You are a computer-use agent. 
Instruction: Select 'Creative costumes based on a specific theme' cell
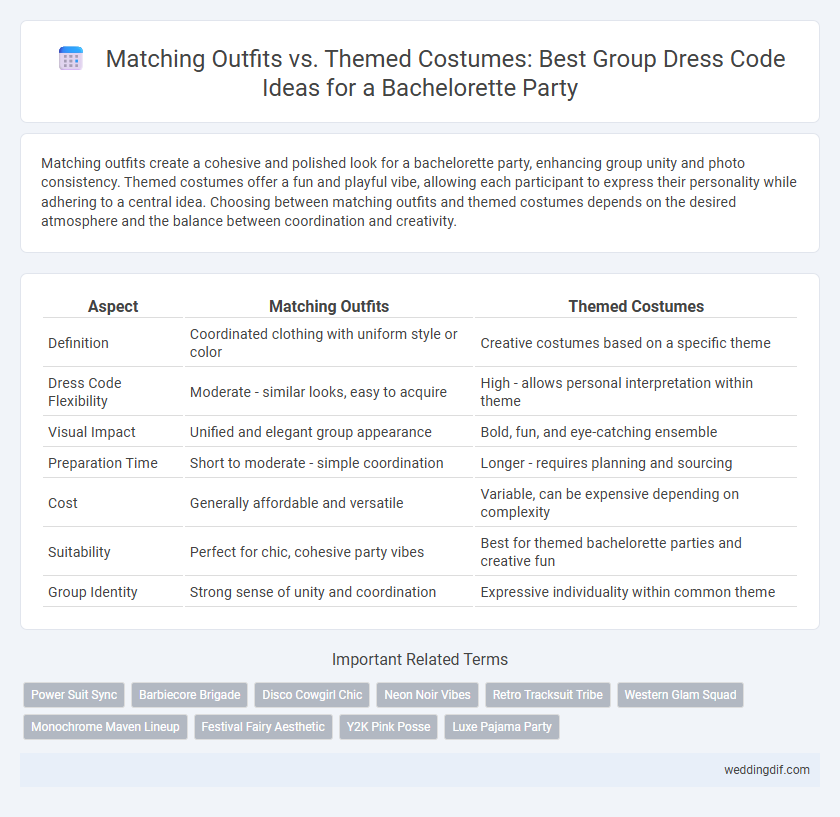[636, 343]
